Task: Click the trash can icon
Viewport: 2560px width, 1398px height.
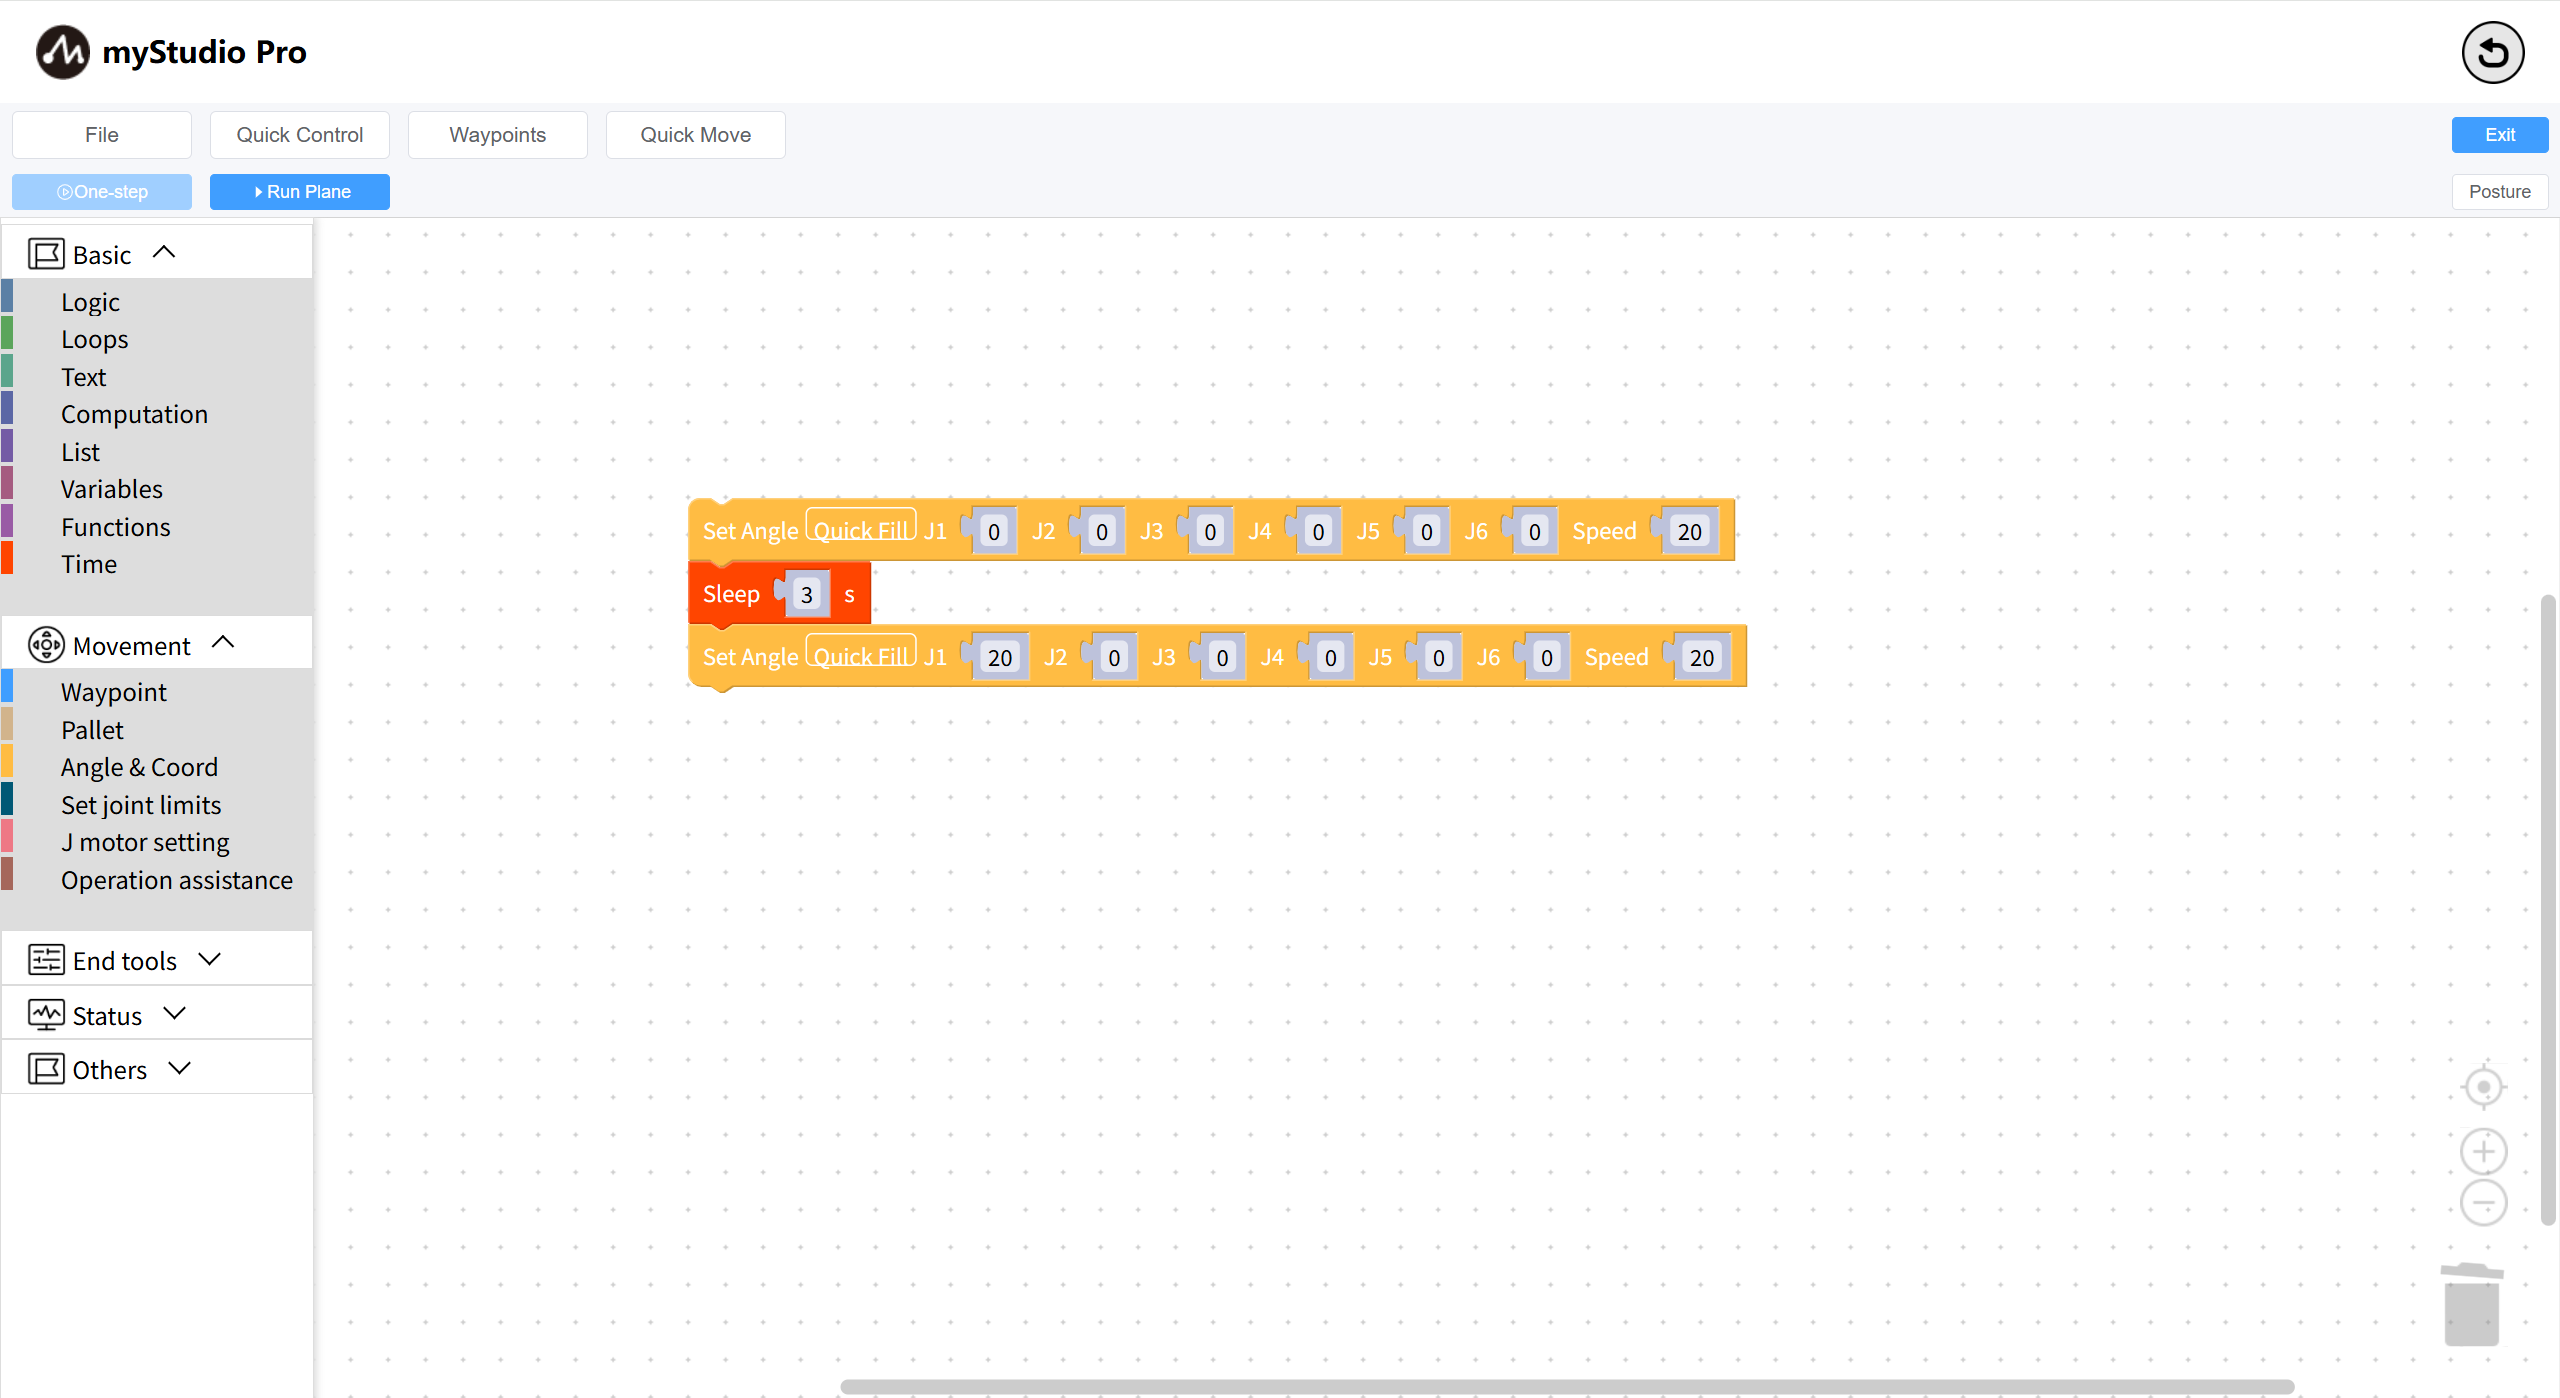Action: (x=2472, y=1305)
